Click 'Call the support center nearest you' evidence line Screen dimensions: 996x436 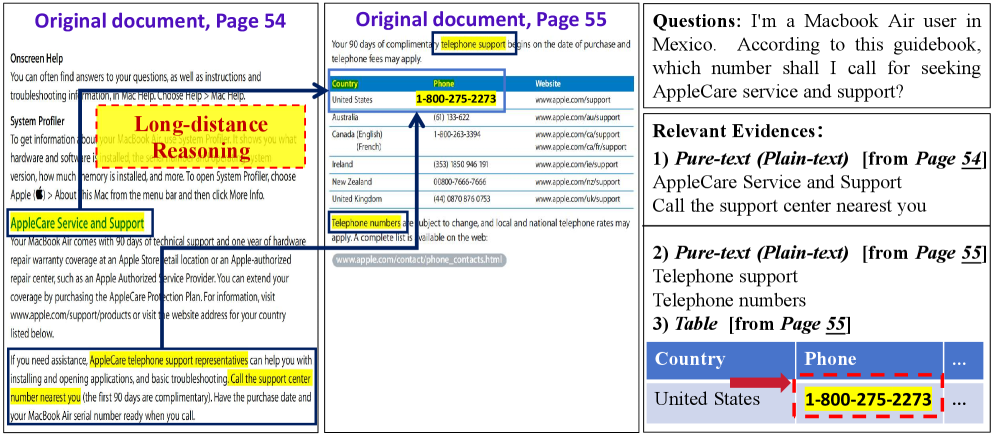coord(790,206)
